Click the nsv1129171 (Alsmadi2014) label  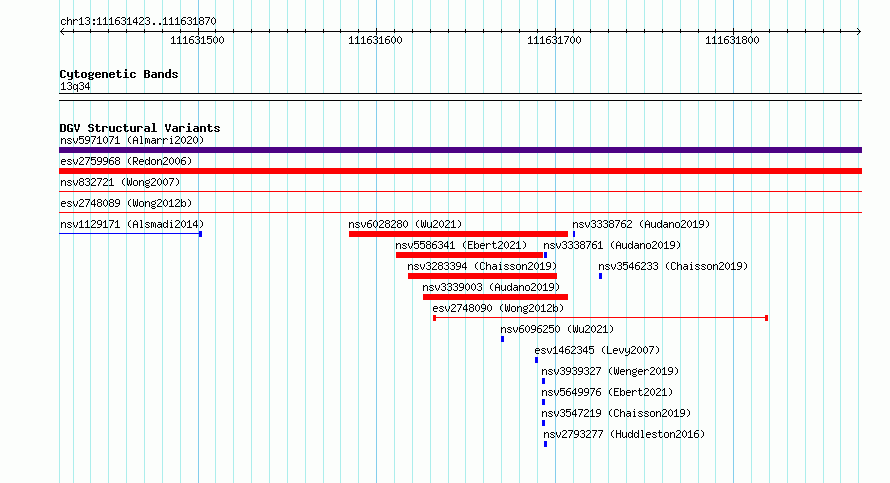coord(132,224)
